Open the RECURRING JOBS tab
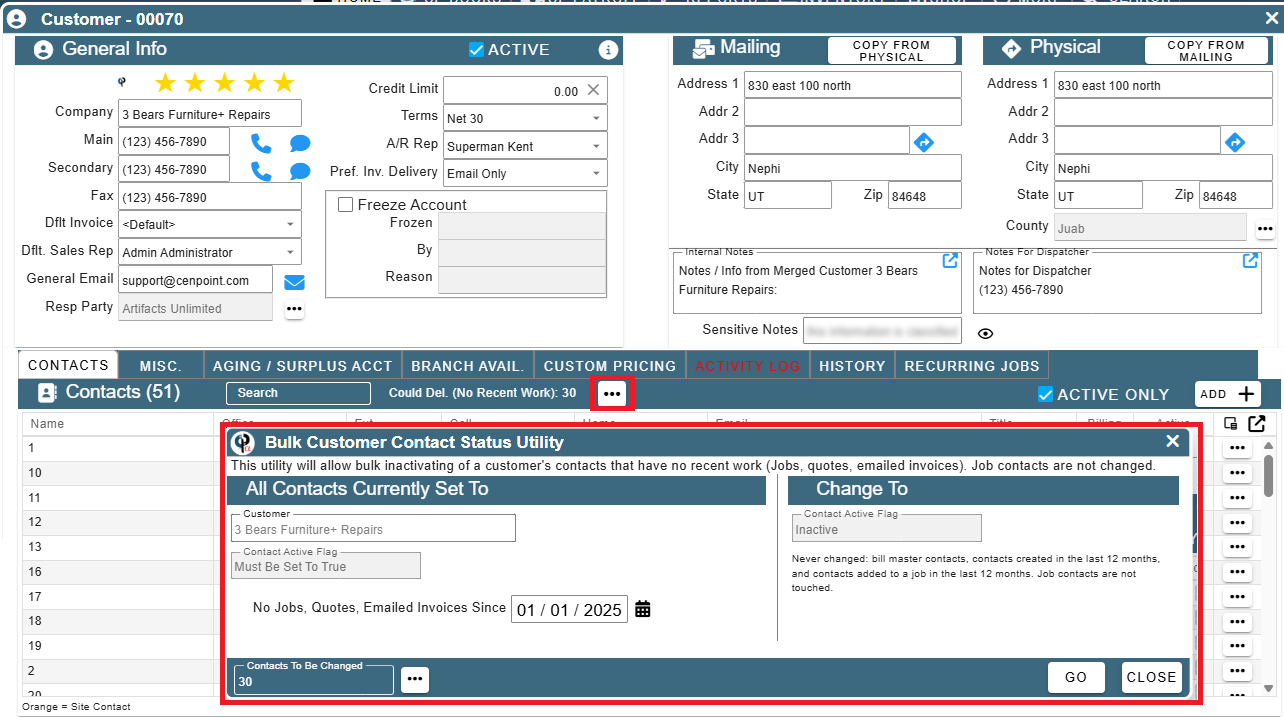The image size is (1284, 717). 972,366
